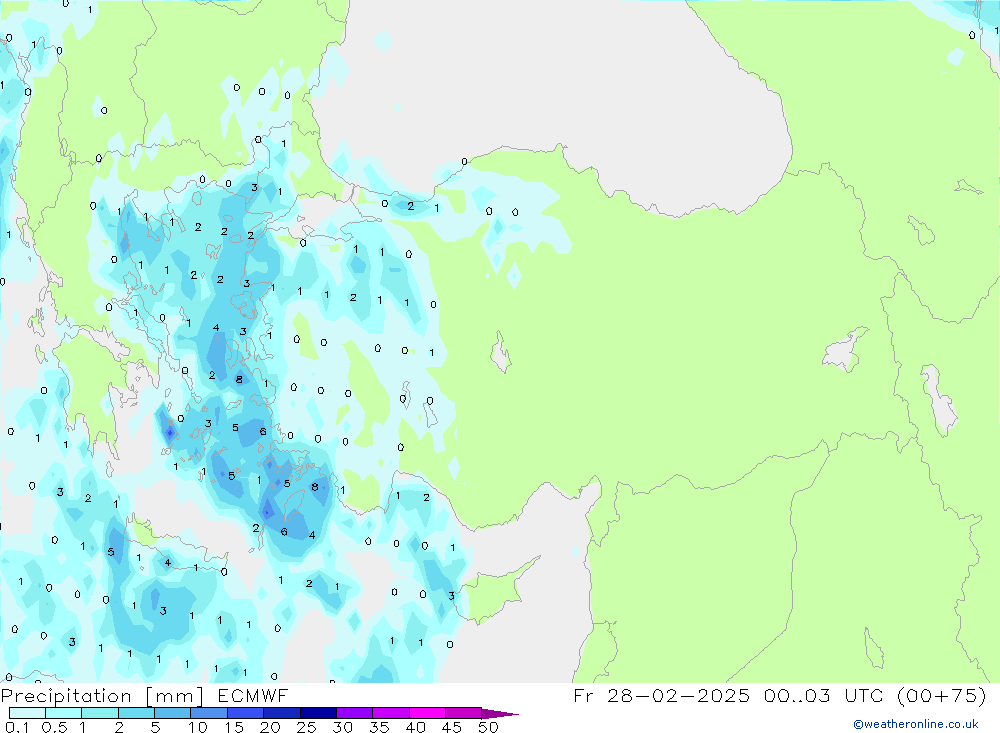
Task: Click the '0.5' legend scale label
Action: (54, 727)
